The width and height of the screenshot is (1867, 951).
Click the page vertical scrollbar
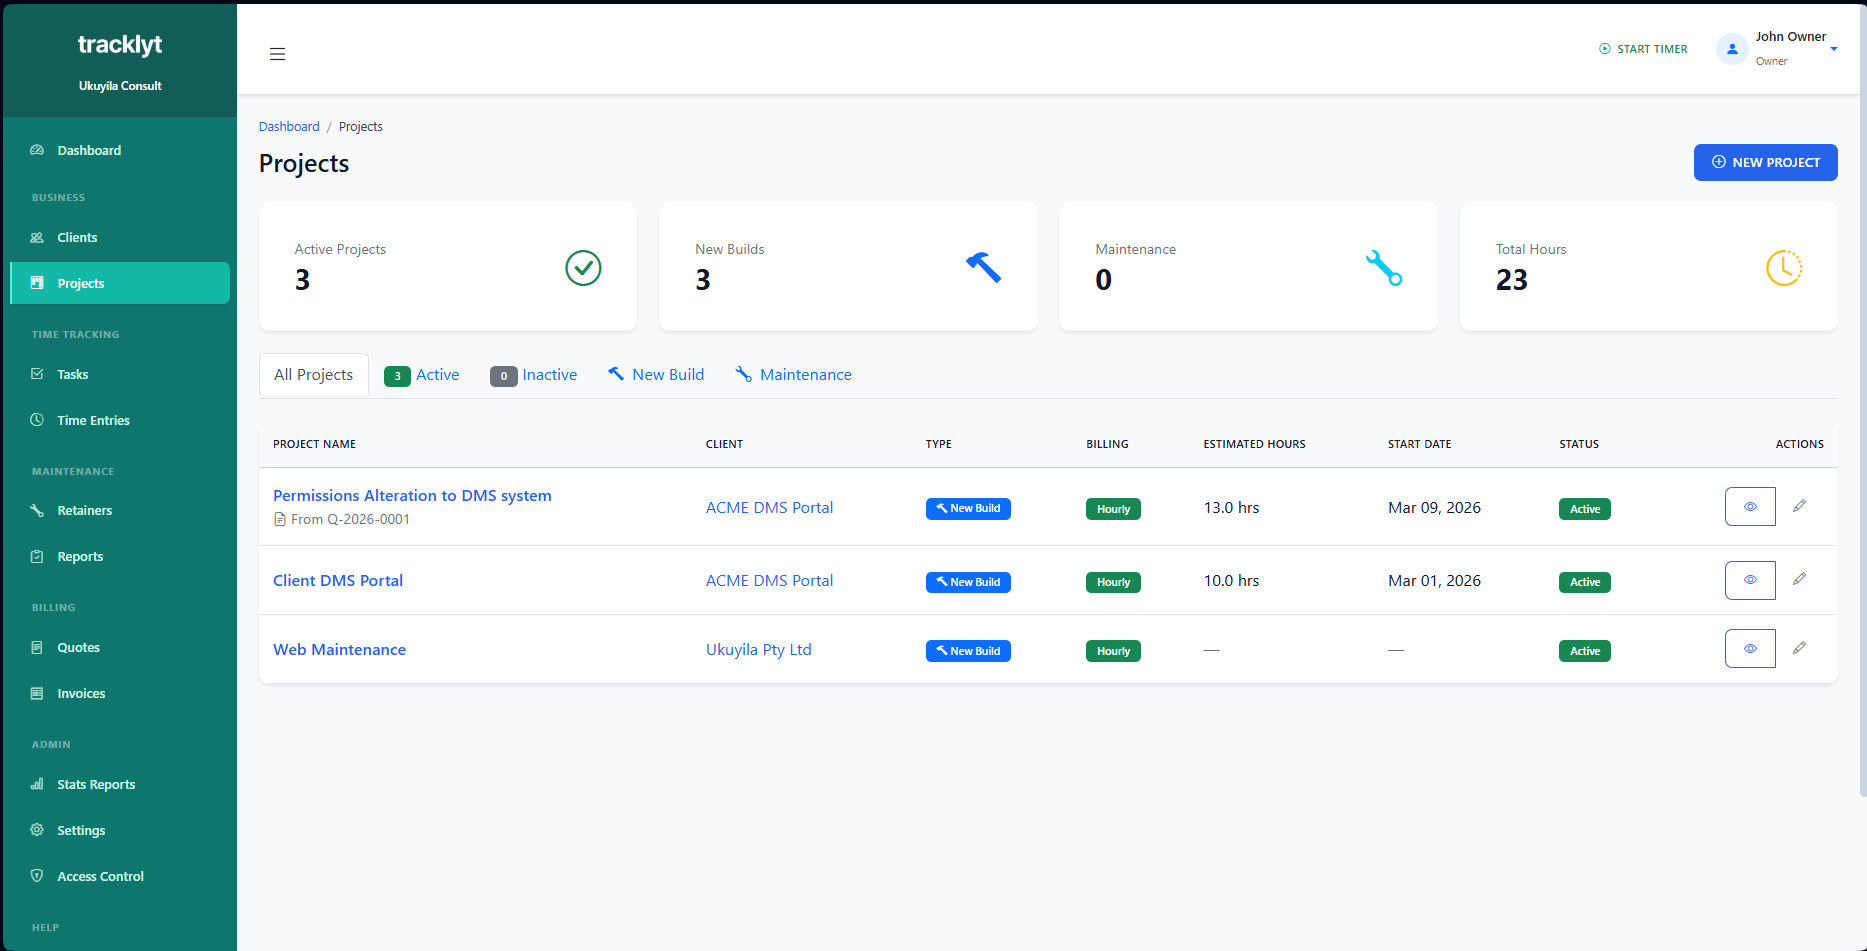tap(1861, 400)
